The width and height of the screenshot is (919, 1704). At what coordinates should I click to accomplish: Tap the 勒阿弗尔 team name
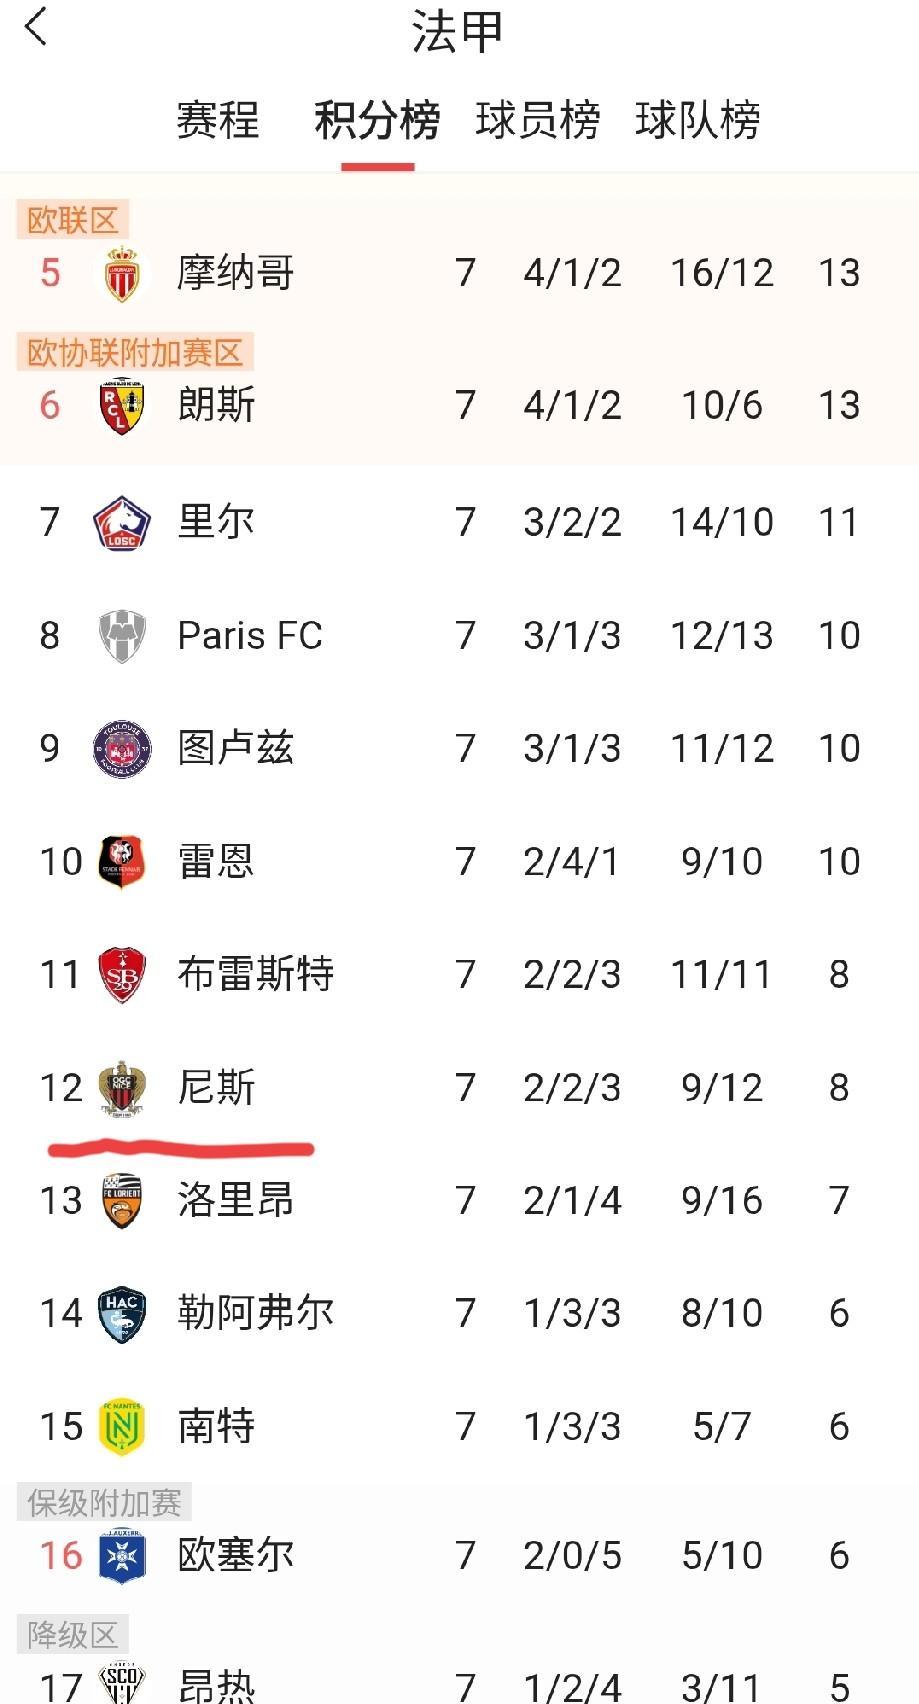coord(255,1313)
